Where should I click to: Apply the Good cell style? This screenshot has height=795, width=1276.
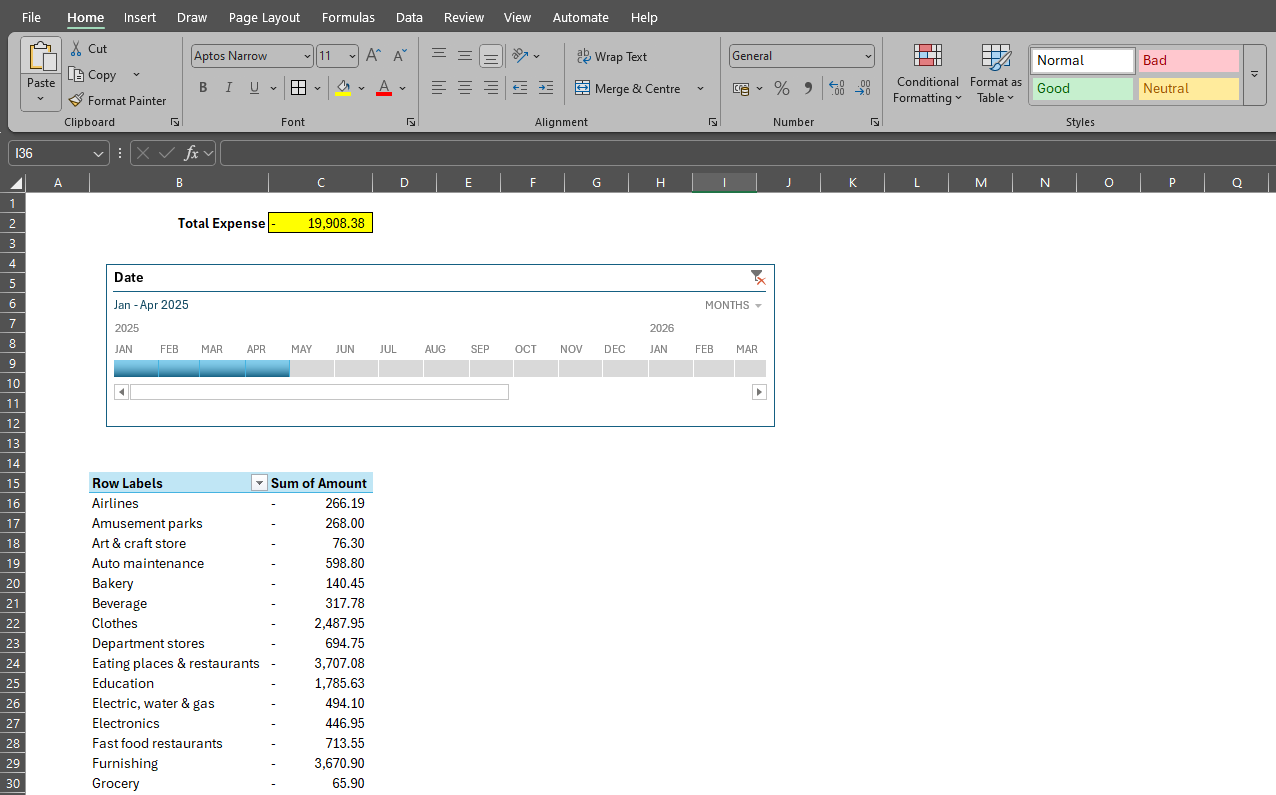(1082, 88)
